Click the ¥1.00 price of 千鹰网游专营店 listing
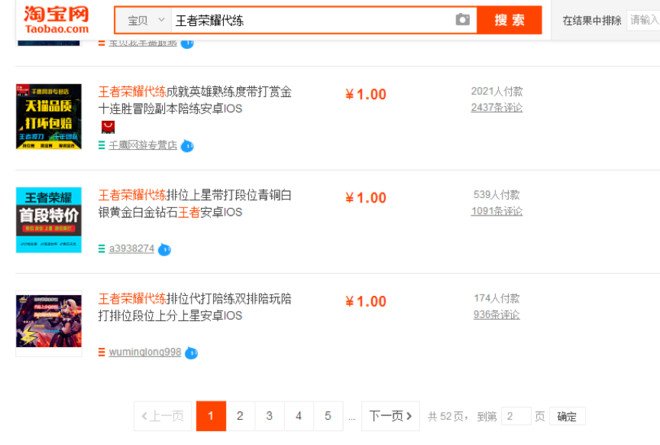 pyautogui.click(x=366, y=95)
